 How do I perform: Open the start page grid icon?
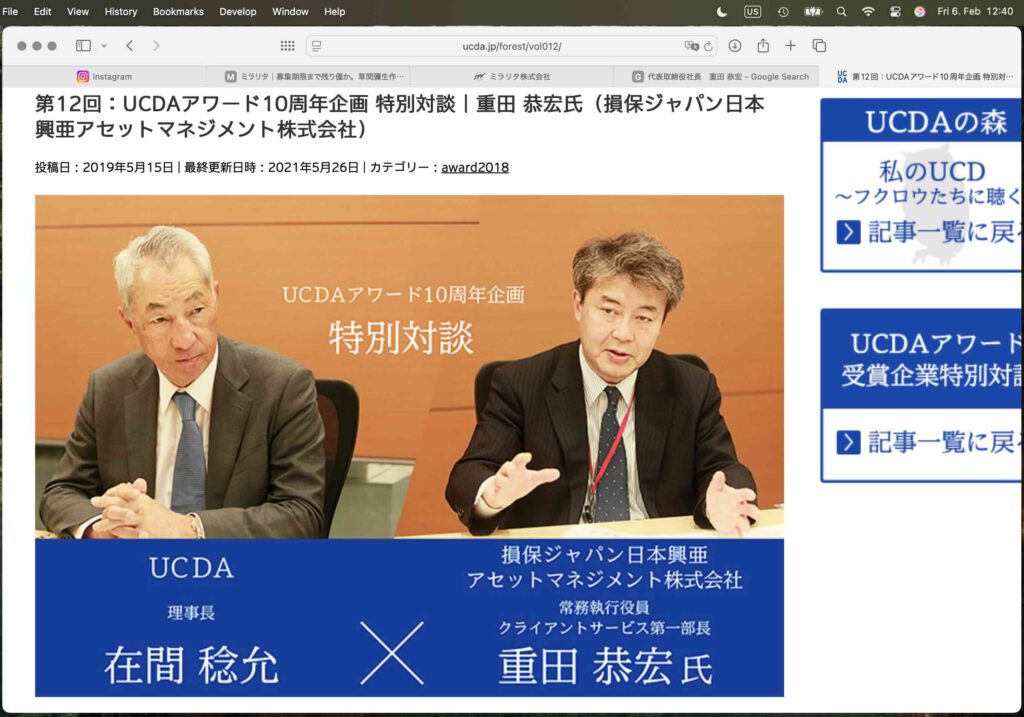coord(287,46)
